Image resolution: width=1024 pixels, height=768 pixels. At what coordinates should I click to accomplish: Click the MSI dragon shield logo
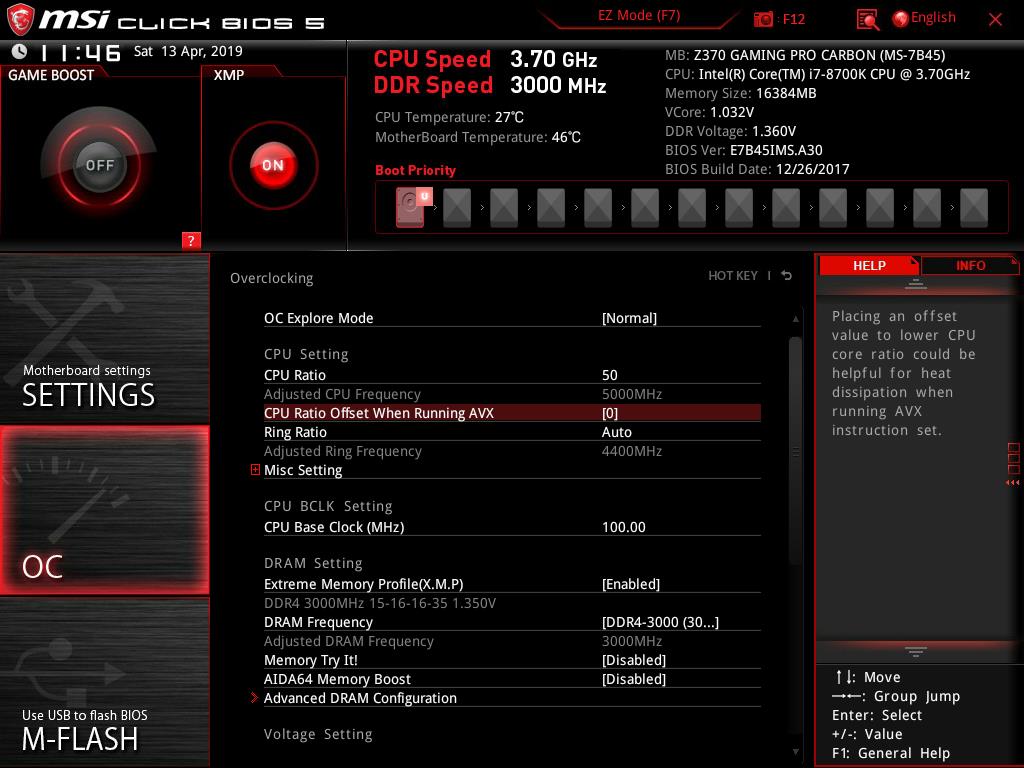(20, 19)
